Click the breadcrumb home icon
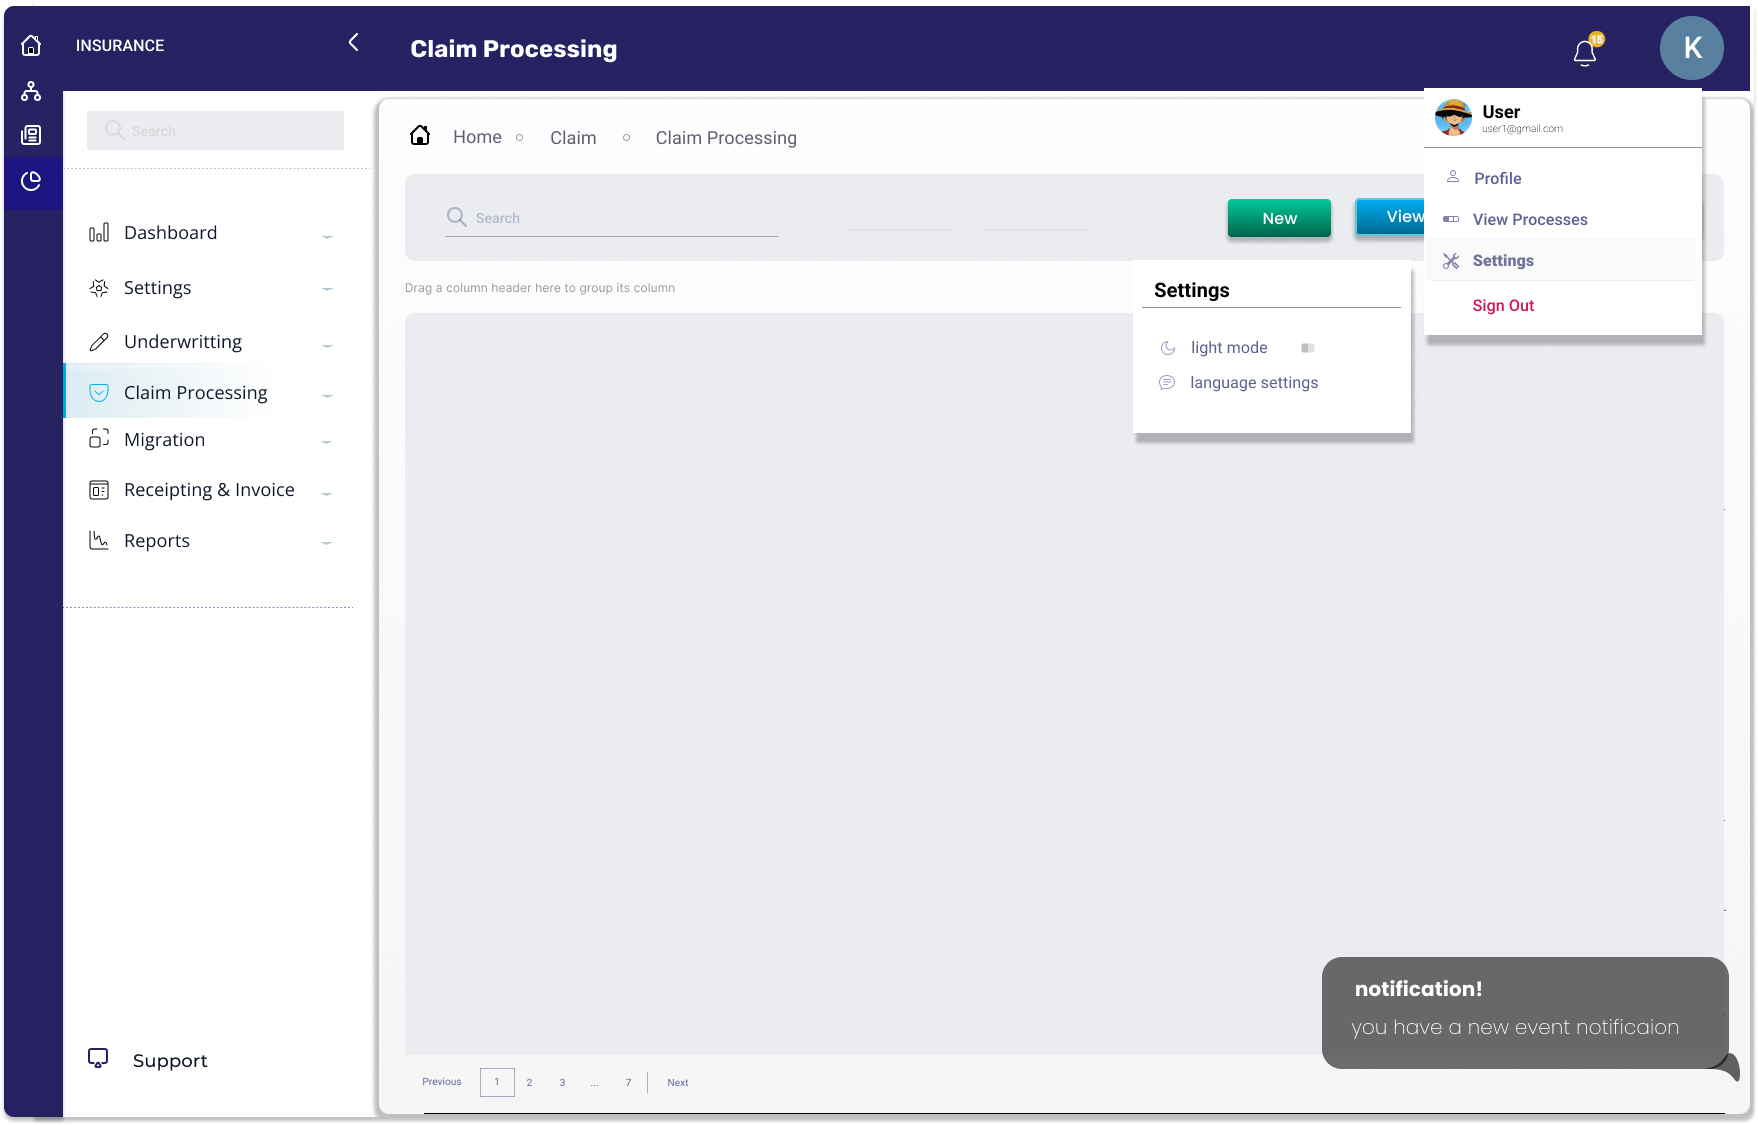Screen dimensions: 1758x1125 (x=420, y=136)
